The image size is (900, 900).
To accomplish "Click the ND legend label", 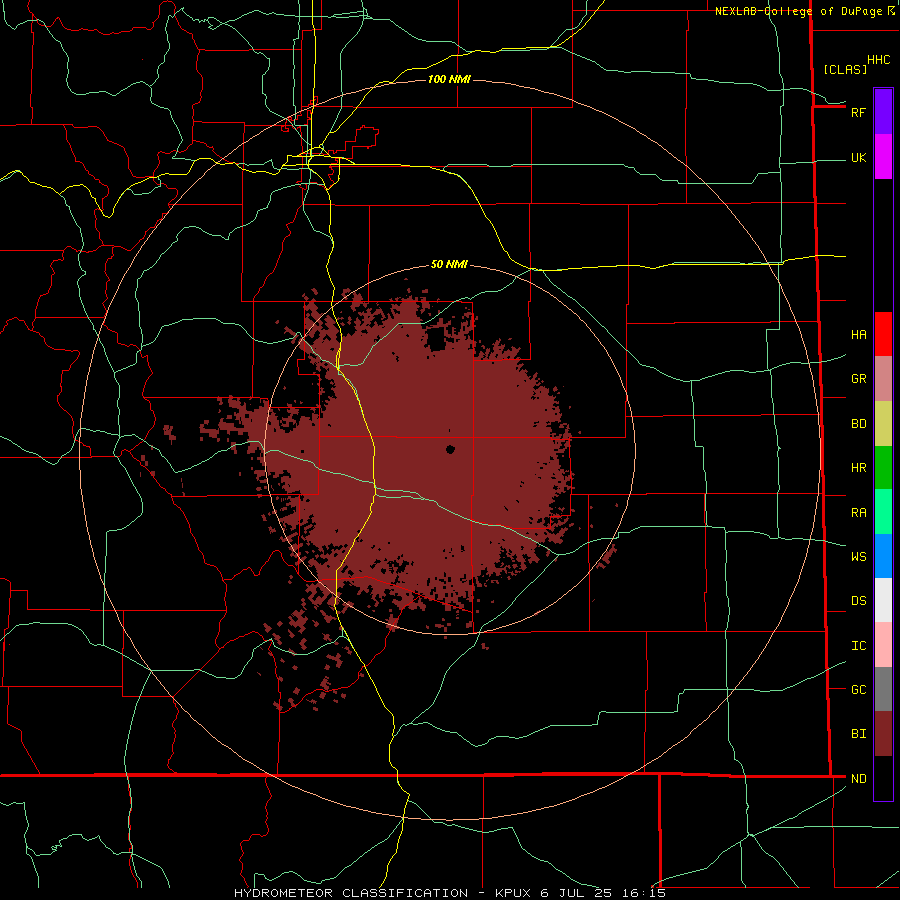I will click(x=859, y=779).
